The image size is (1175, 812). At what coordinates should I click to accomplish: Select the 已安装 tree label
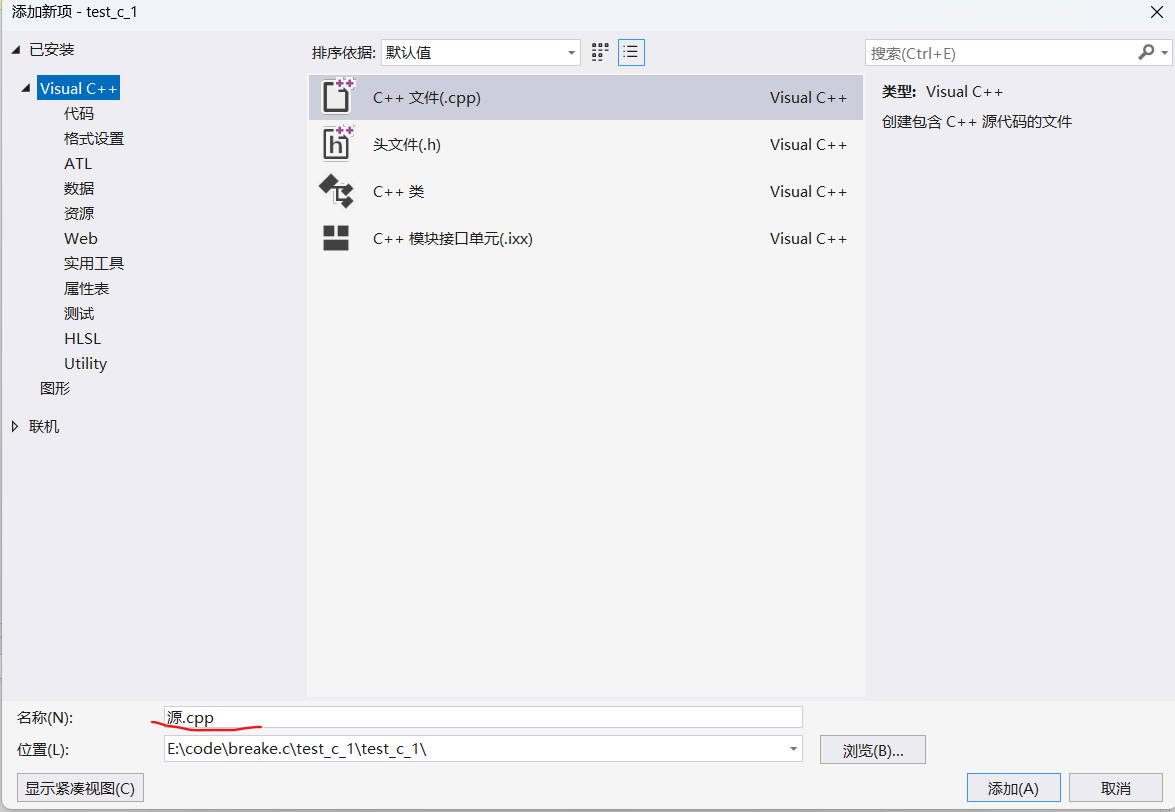point(52,49)
